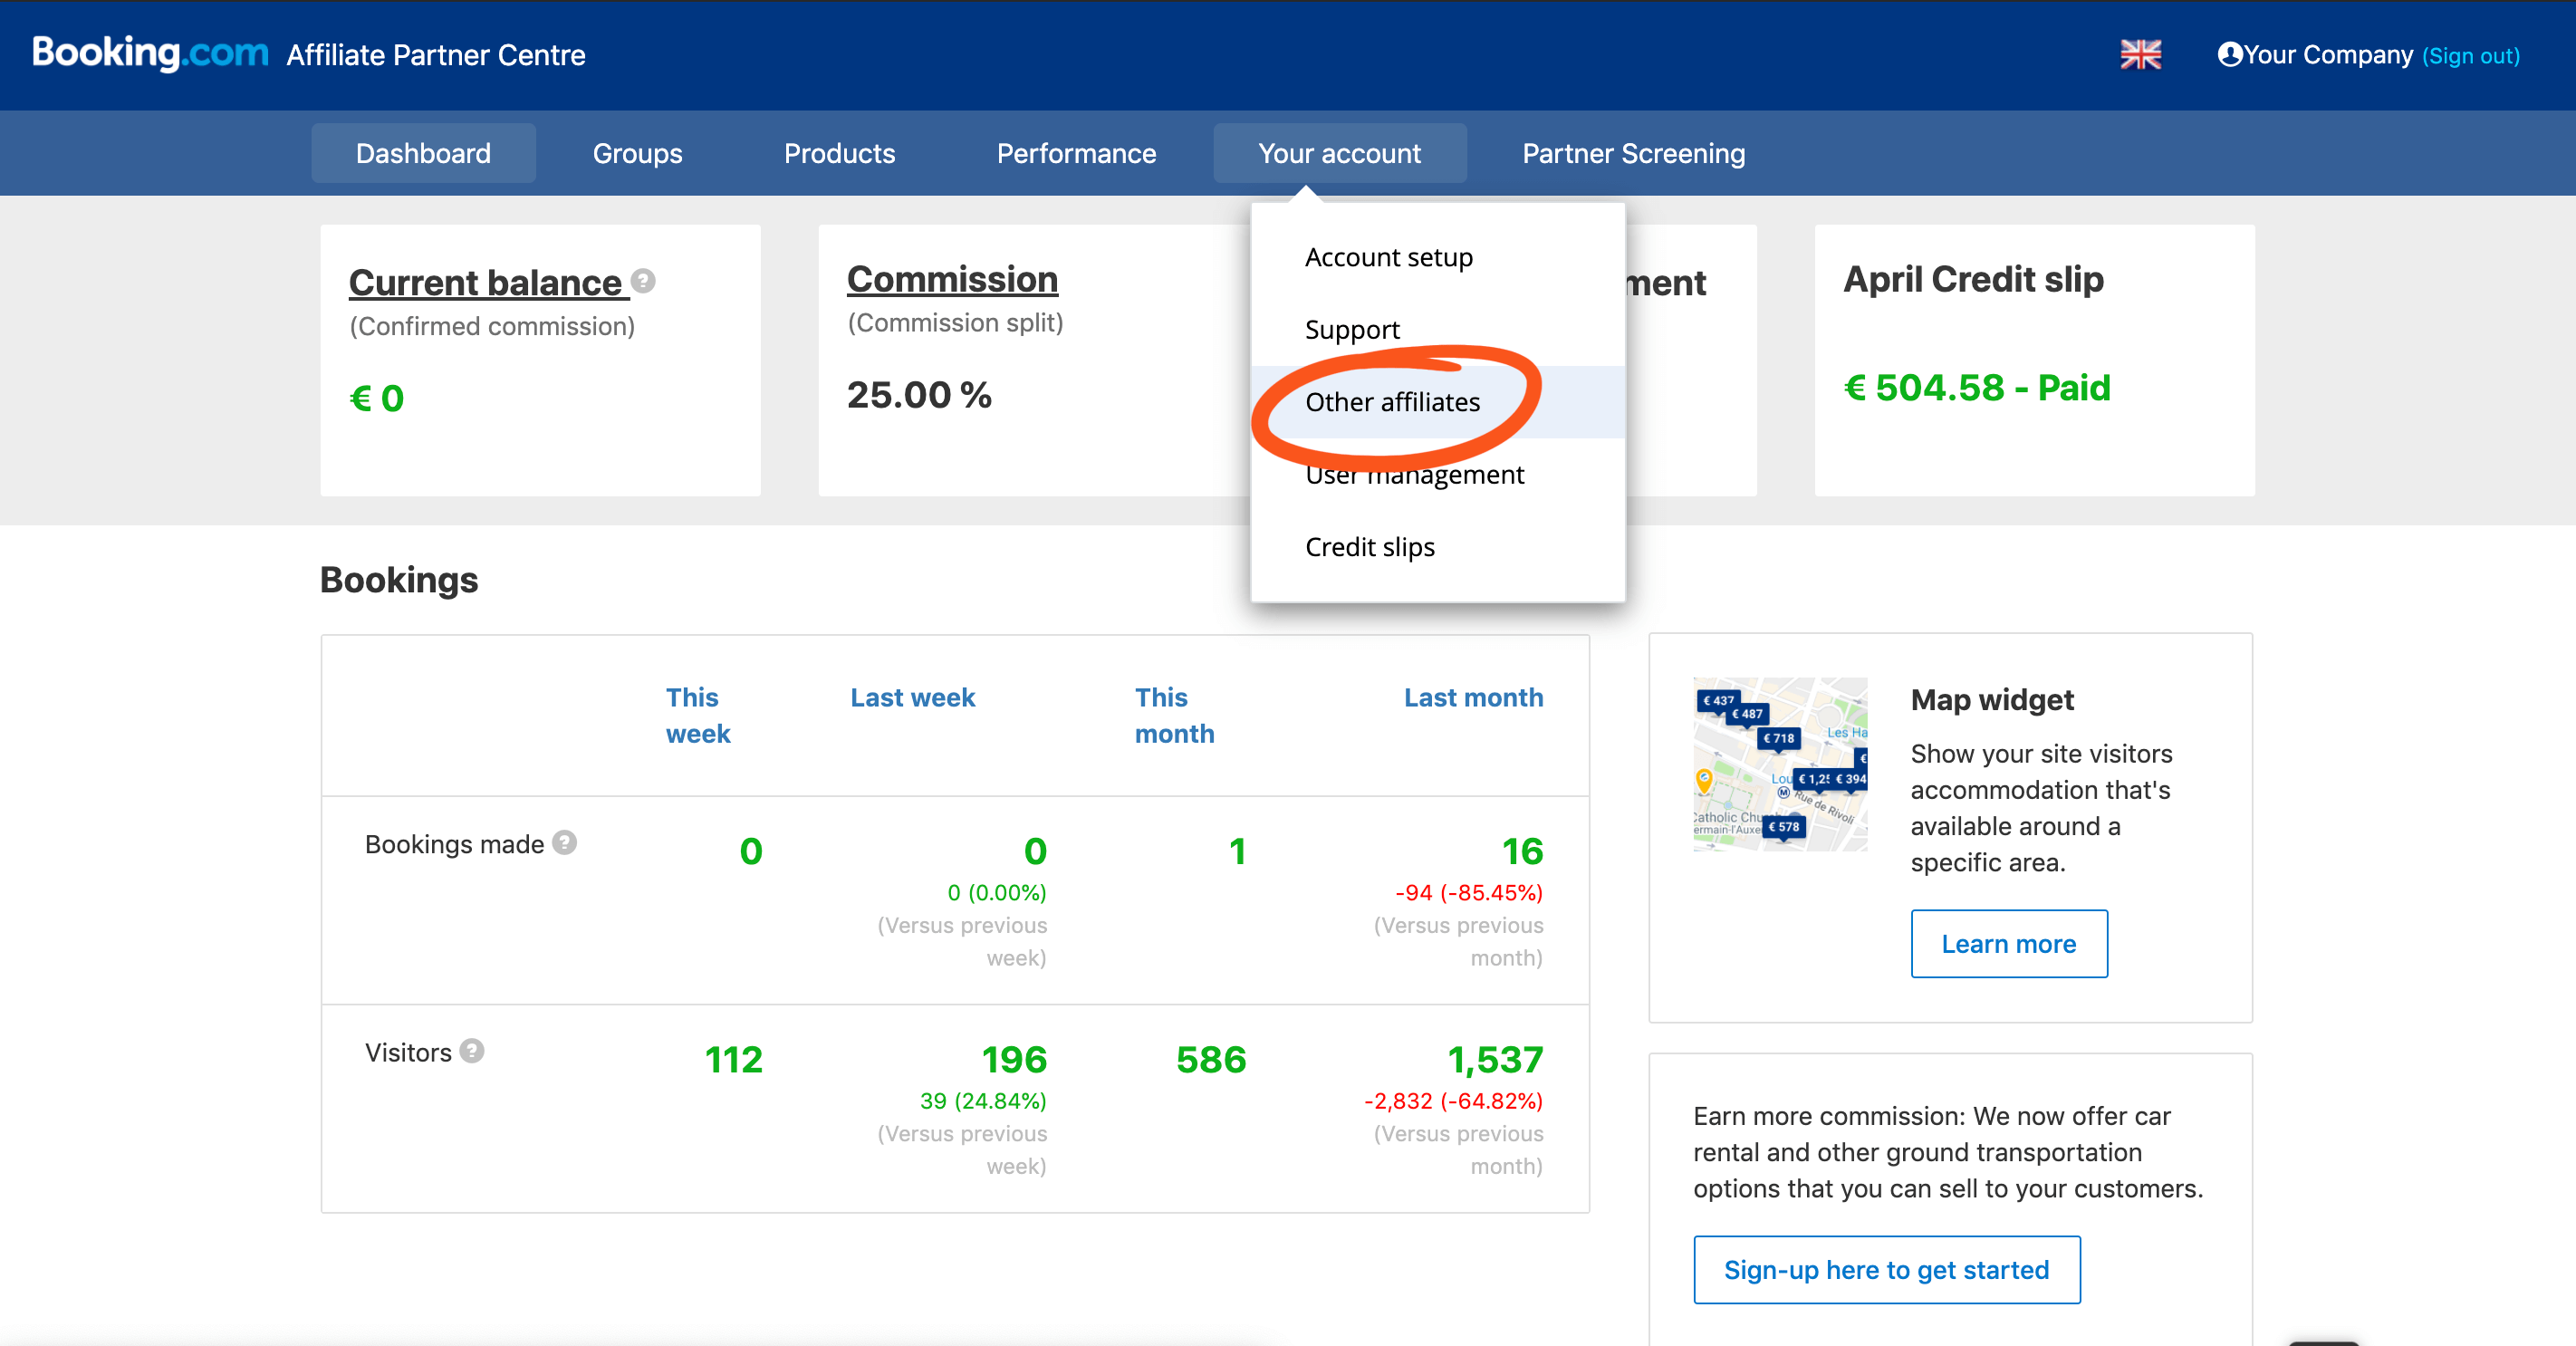Select Account setup from the dropdown
Screen dimensions: 2576x1346
1438,257
